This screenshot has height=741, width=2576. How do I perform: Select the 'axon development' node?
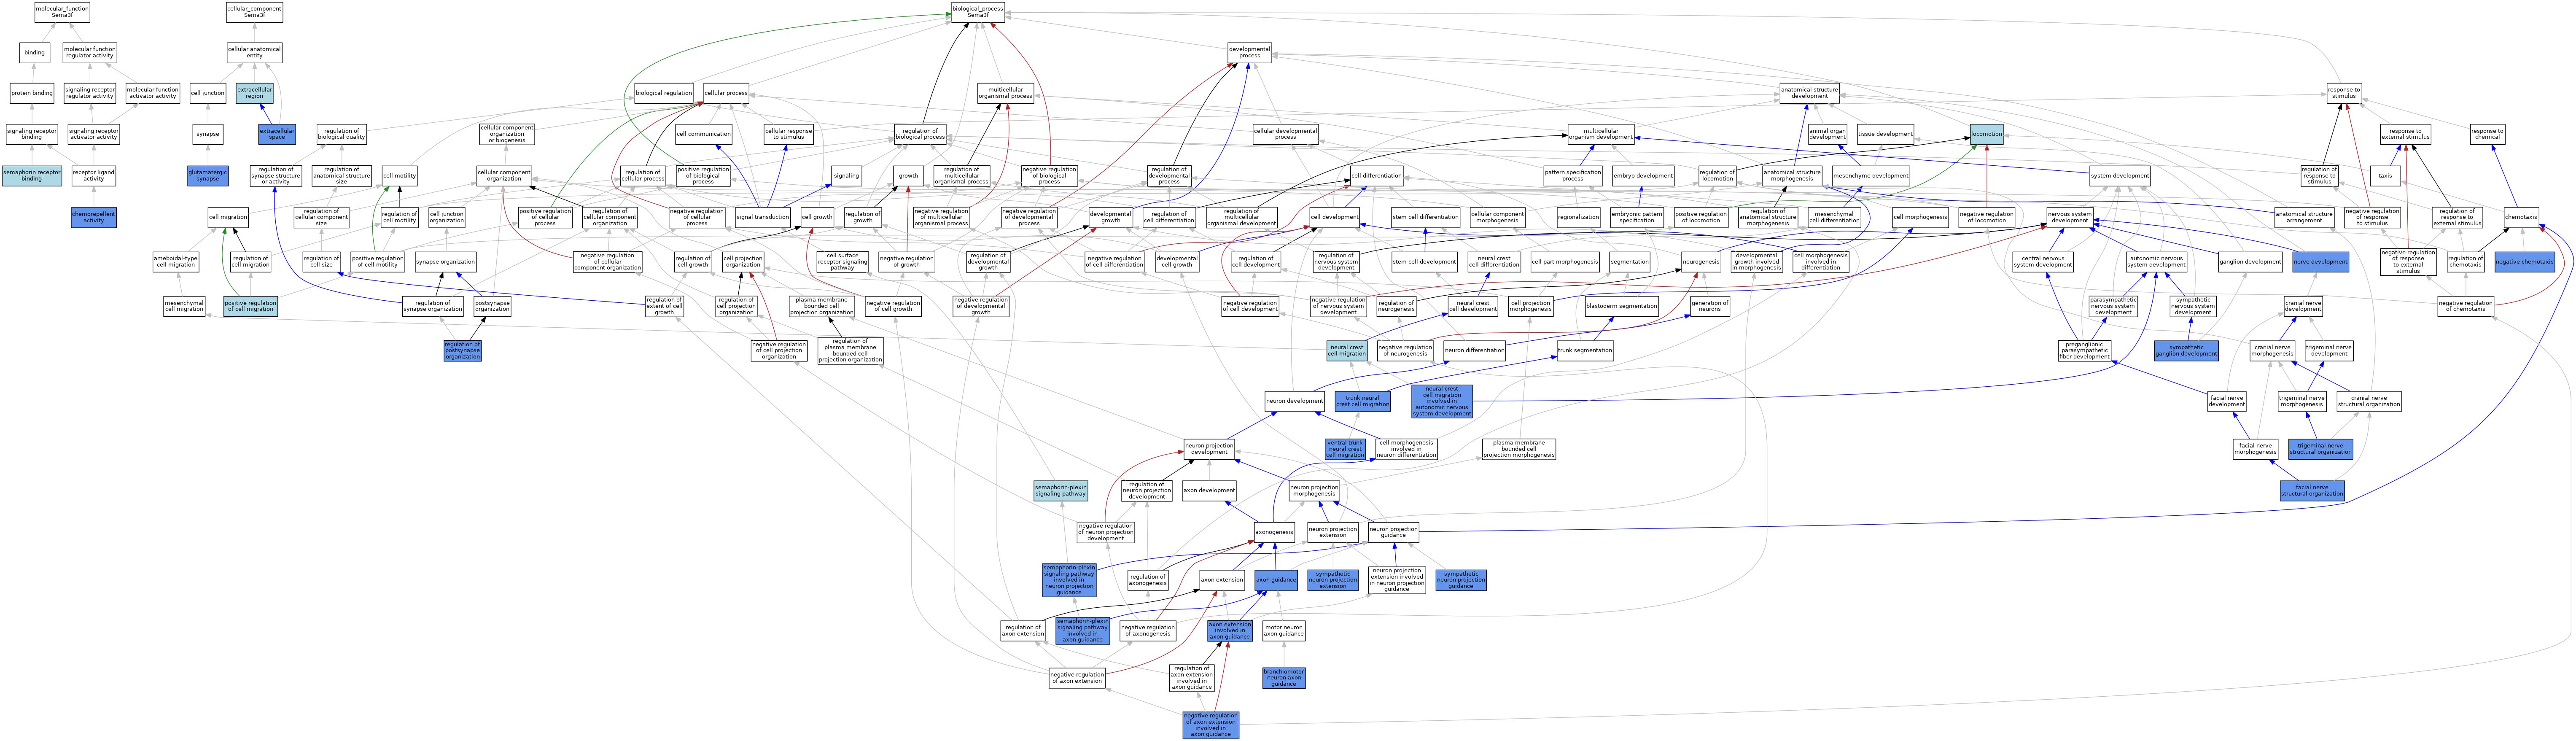1209,490
